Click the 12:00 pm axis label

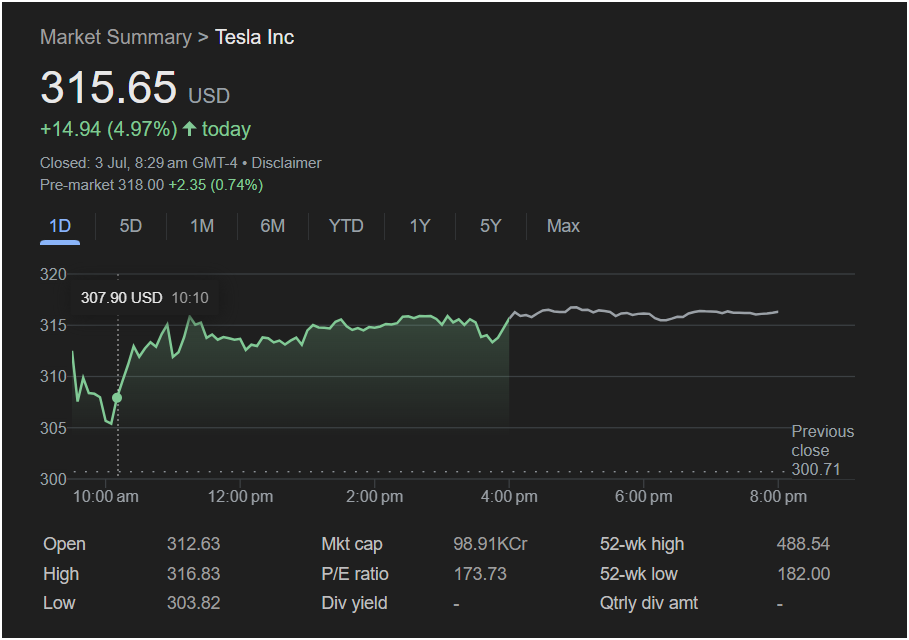click(241, 496)
